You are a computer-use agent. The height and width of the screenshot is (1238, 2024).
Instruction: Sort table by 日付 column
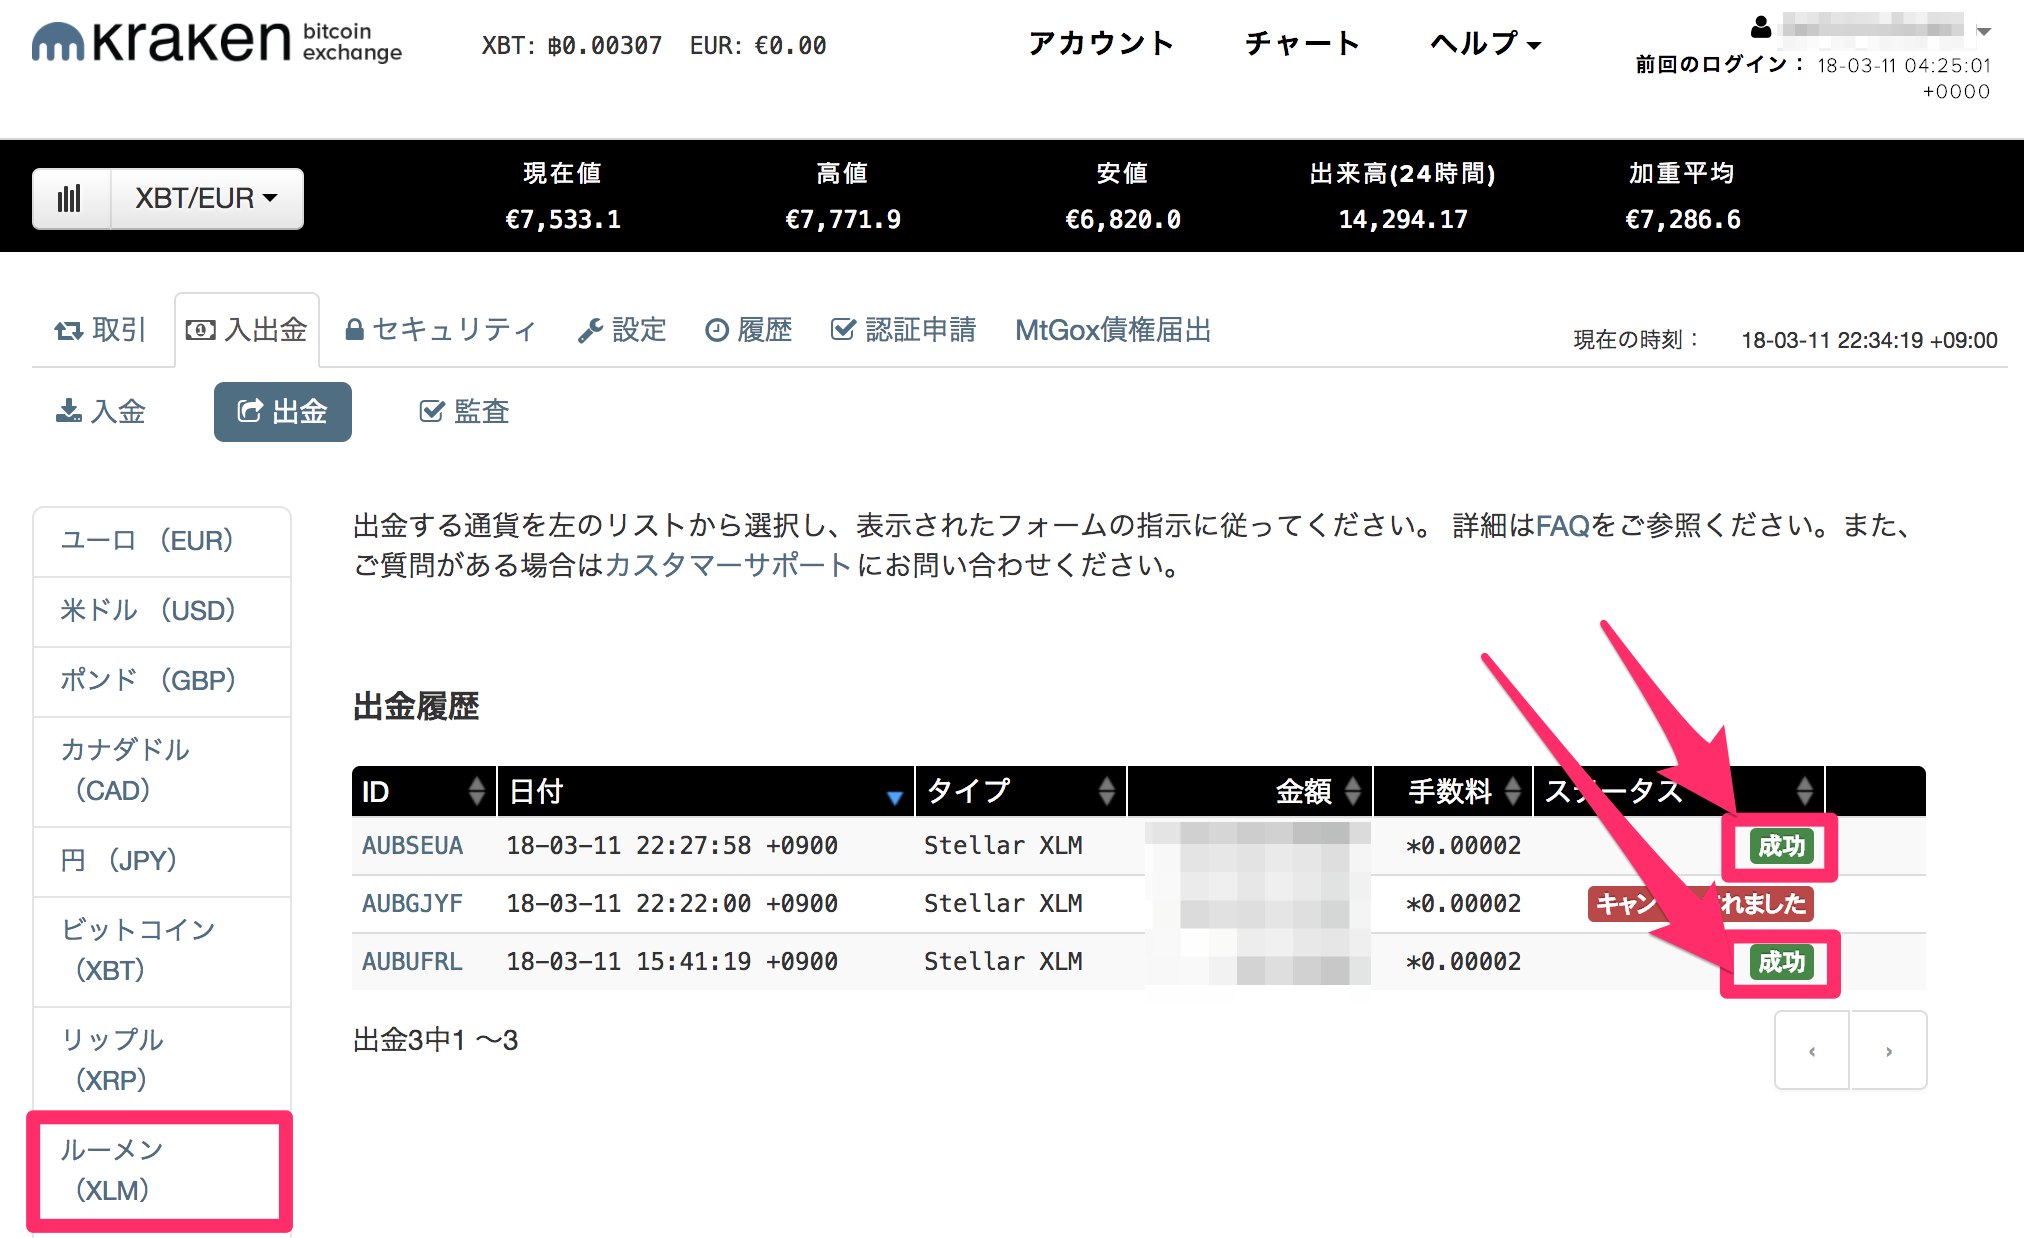click(706, 791)
